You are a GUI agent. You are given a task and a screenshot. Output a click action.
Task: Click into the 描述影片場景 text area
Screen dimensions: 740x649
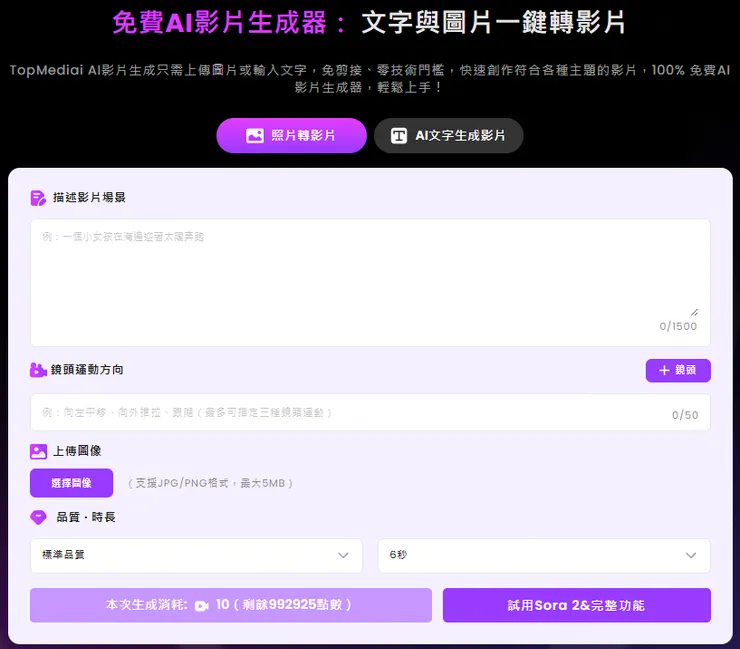(370, 282)
